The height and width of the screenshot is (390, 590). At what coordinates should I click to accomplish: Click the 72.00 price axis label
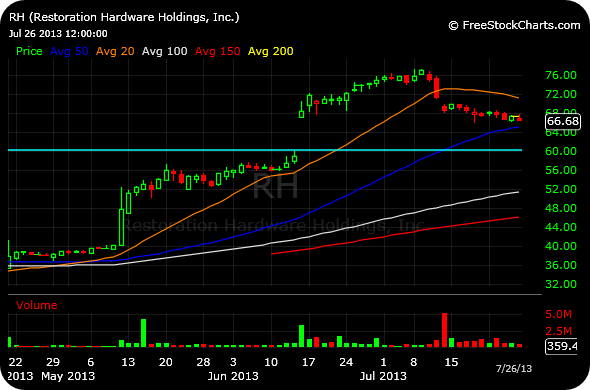tap(561, 94)
